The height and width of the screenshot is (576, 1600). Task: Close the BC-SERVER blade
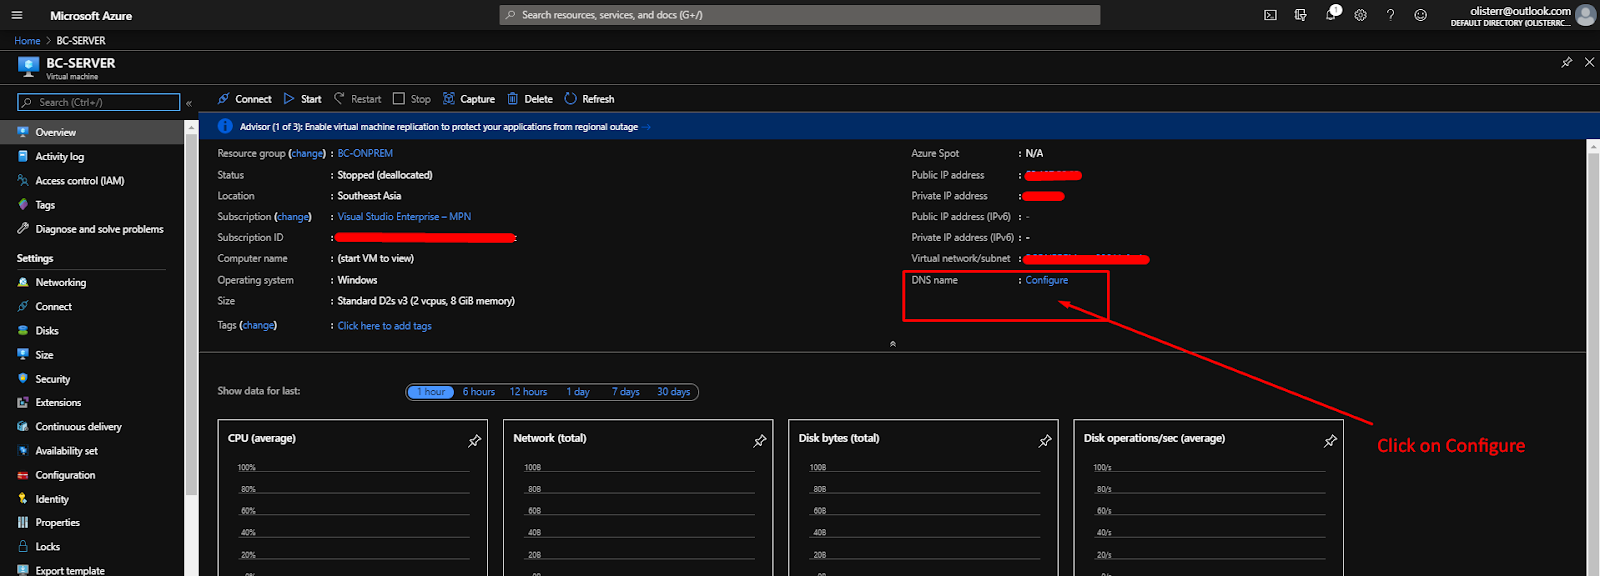pos(1589,62)
